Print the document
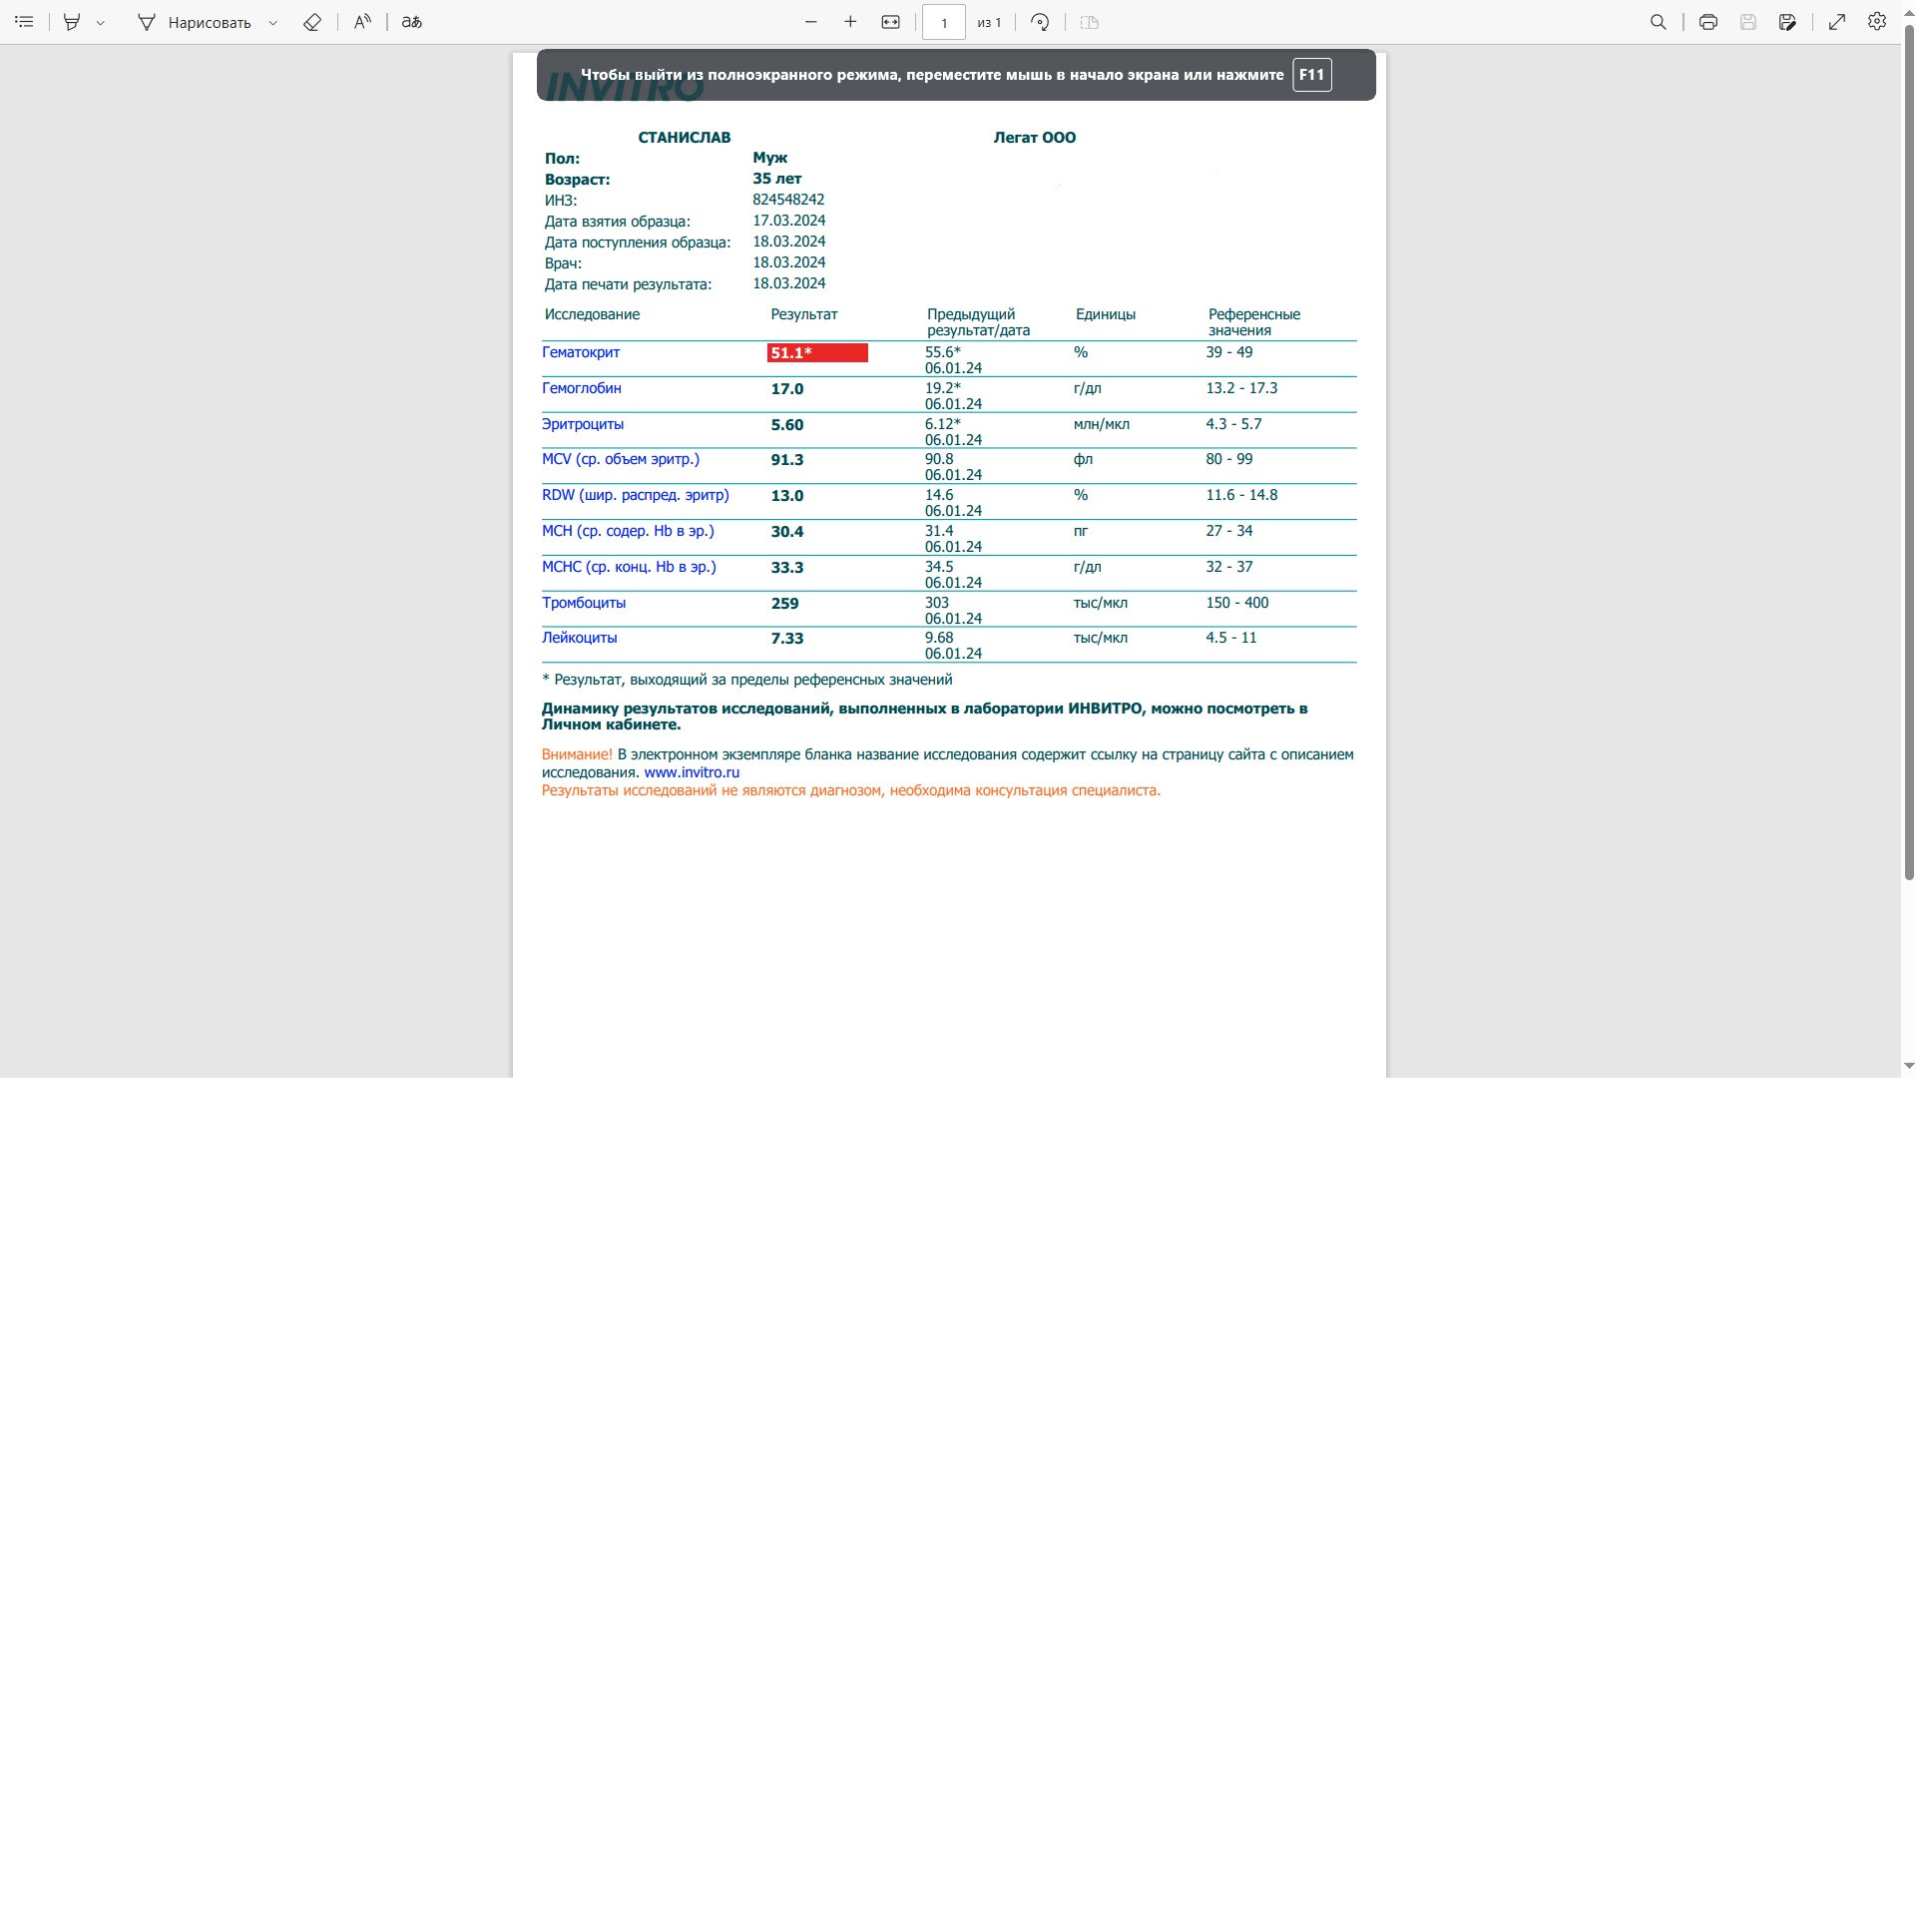 pos(1708,22)
